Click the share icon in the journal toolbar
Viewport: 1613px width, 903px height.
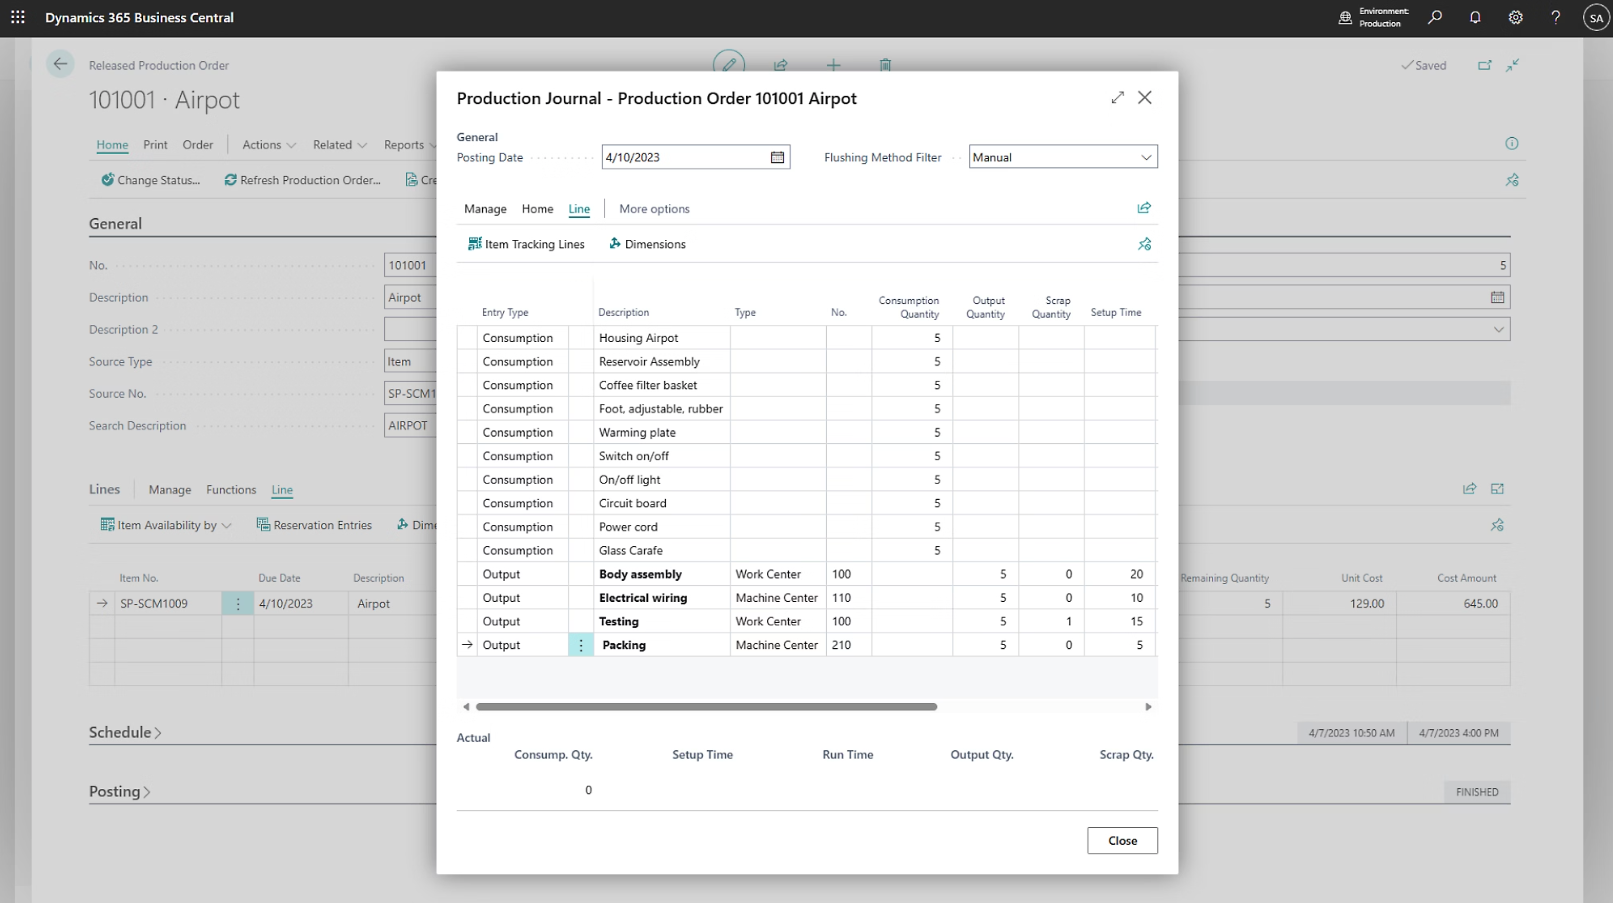1144,208
